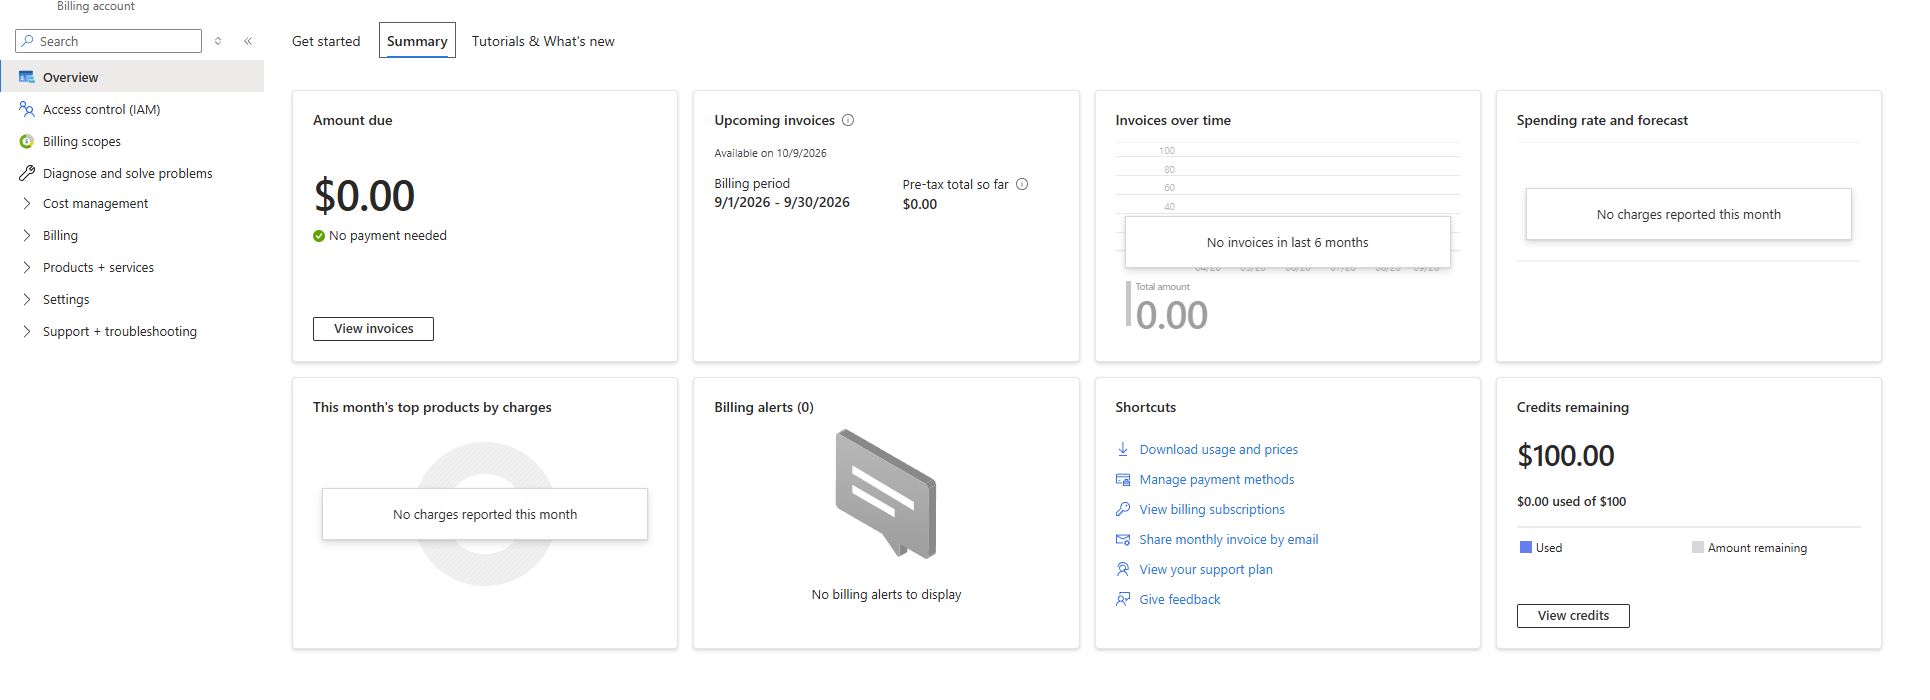Viewport: 1930px width, 700px height.
Task: Click the download icon next to Download usage and prices
Action: pyautogui.click(x=1123, y=449)
